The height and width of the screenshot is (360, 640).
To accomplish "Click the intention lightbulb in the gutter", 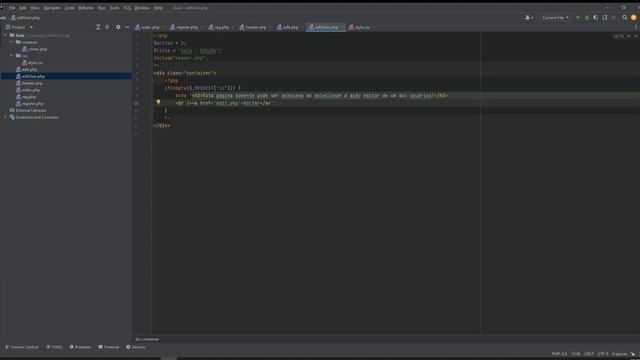I will [x=158, y=102].
